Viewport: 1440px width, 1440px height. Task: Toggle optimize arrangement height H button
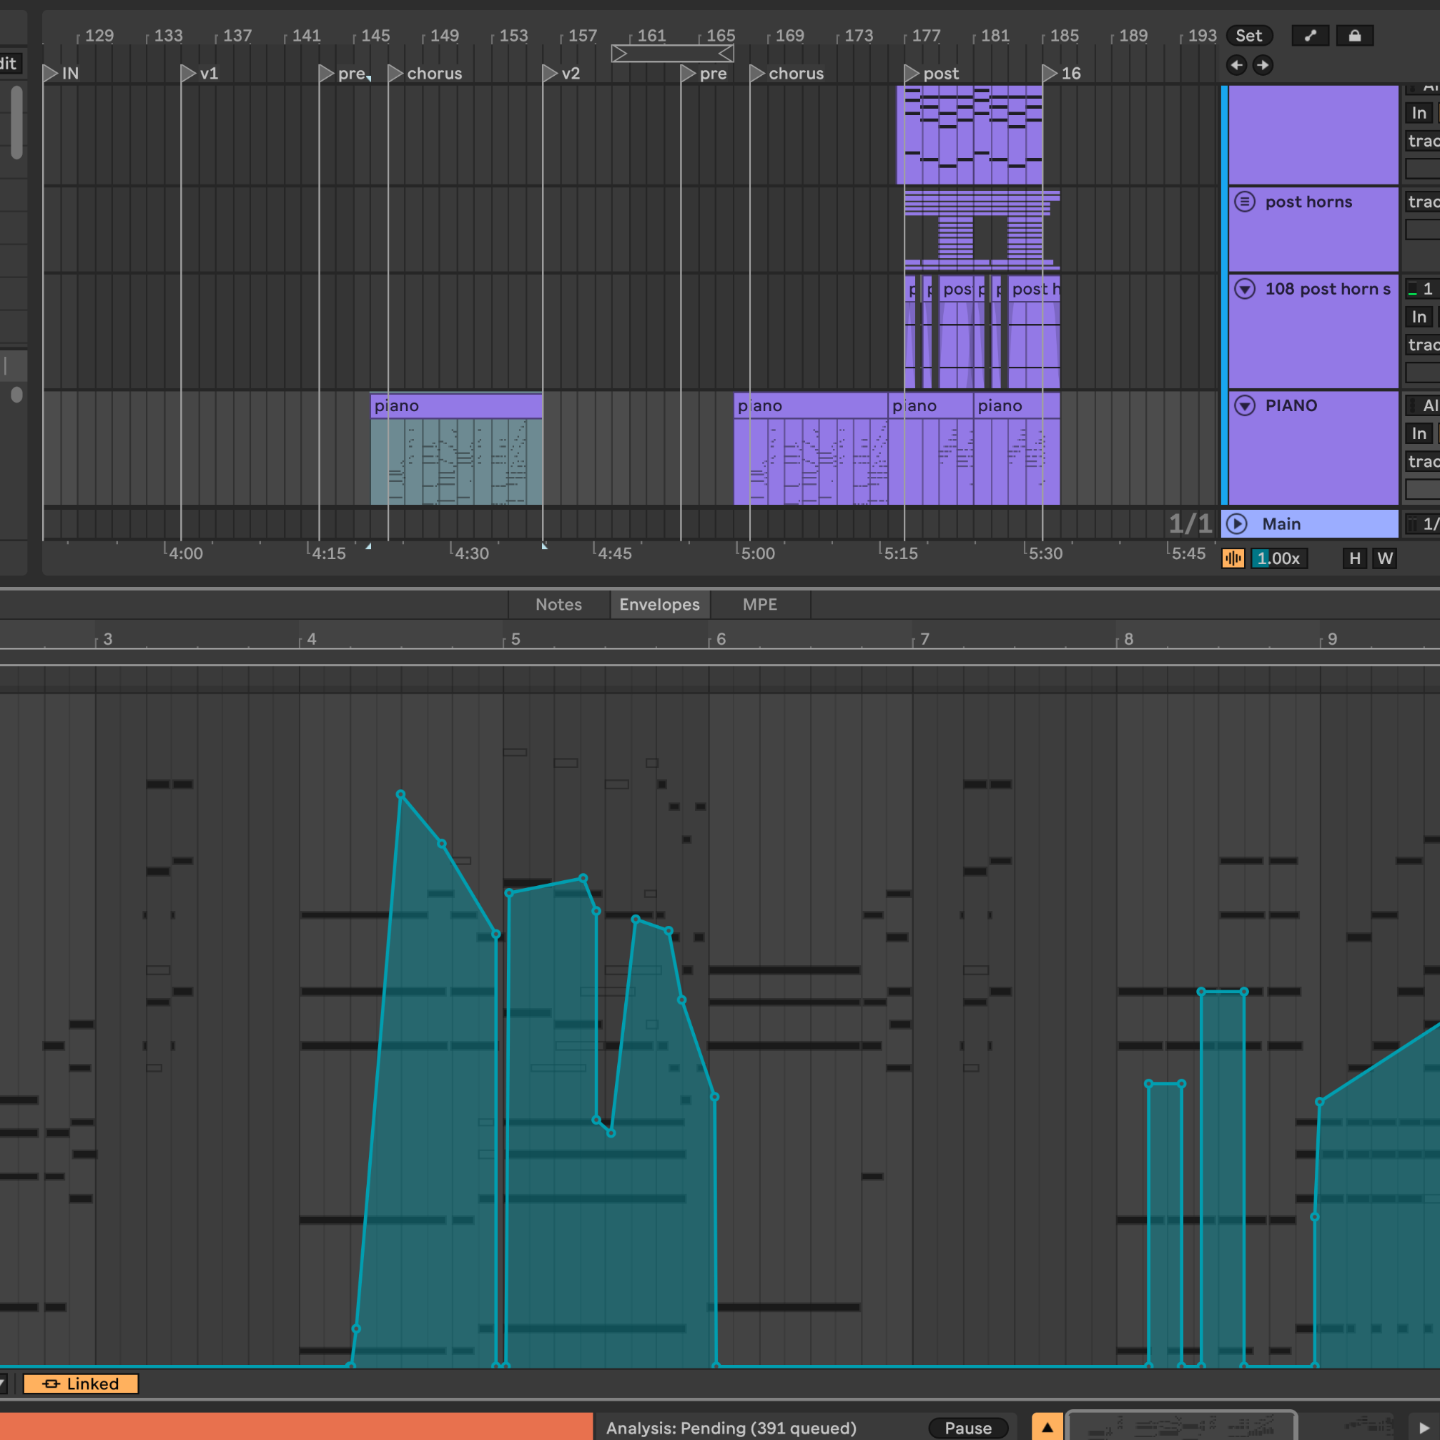click(x=1355, y=559)
